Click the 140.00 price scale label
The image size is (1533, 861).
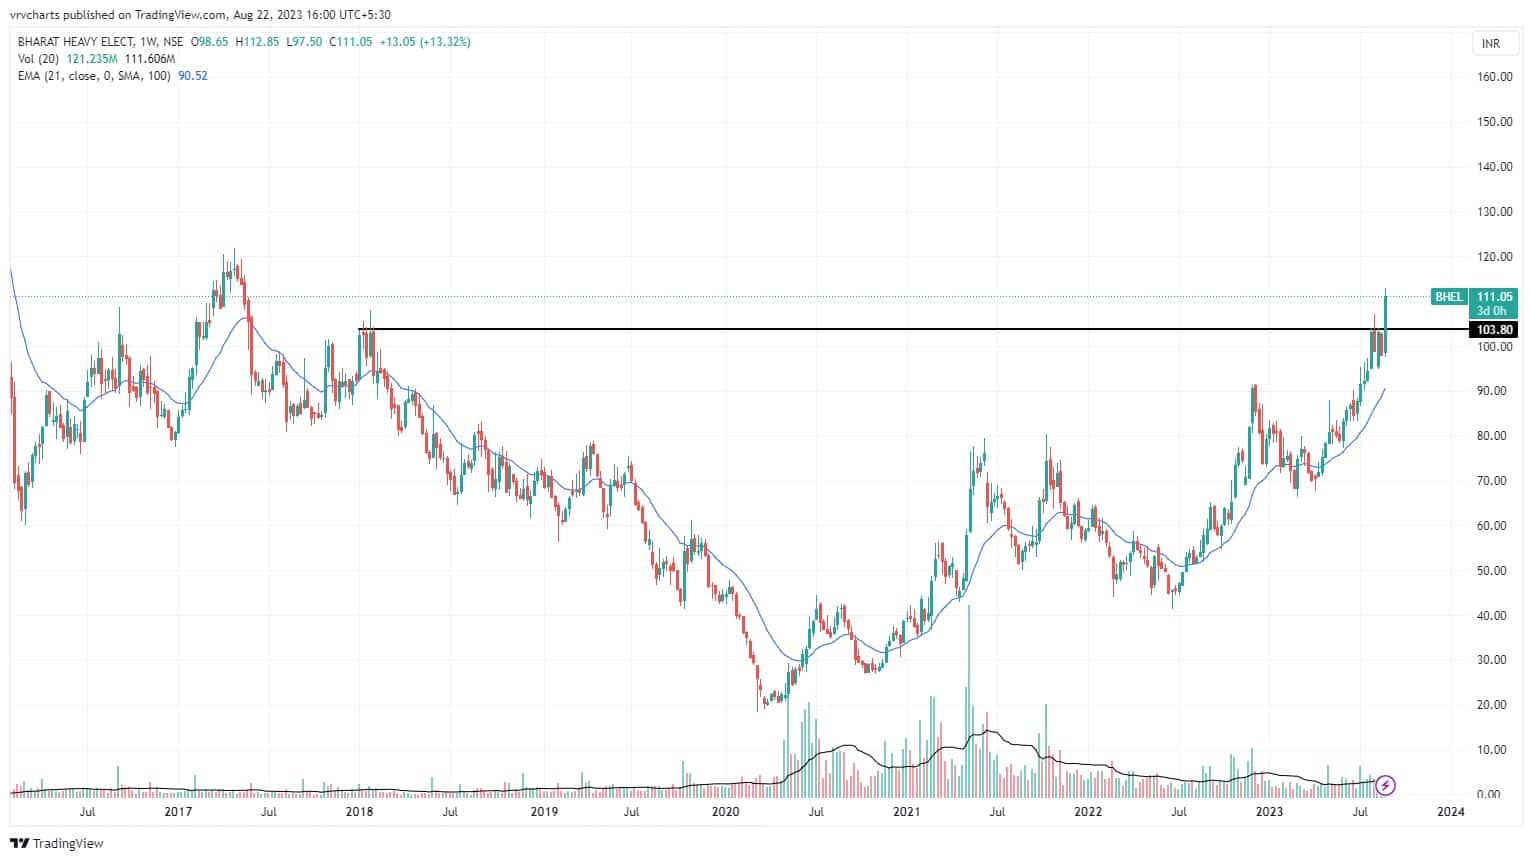[x=1494, y=167]
